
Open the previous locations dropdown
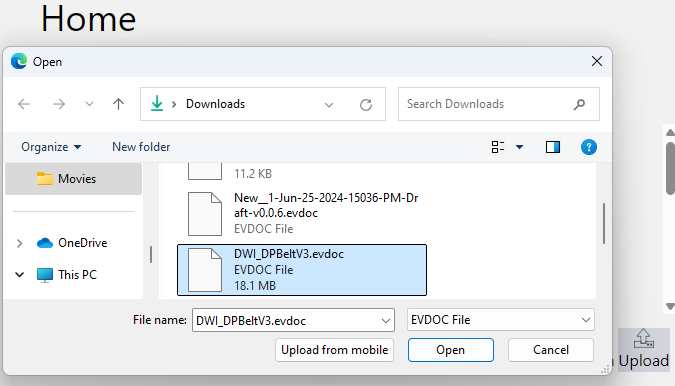click(x=329, y=105)
